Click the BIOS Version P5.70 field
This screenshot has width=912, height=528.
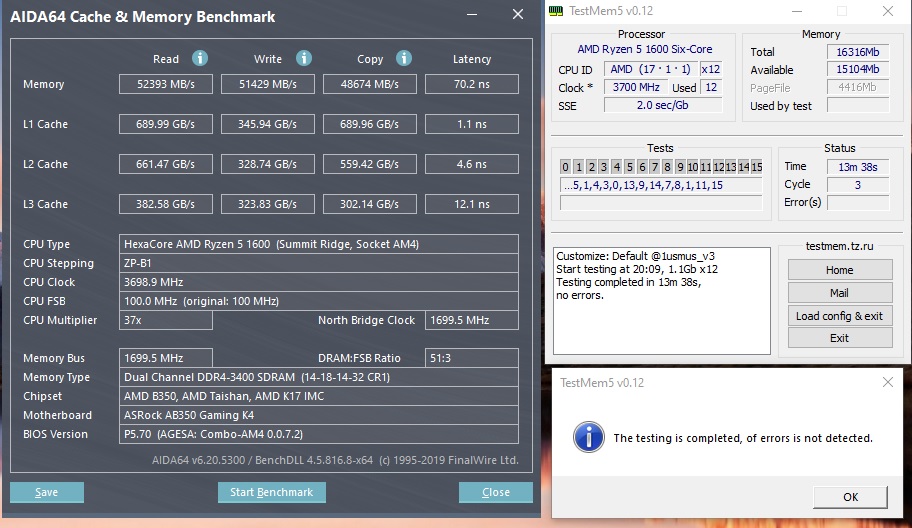click(319, 434)
